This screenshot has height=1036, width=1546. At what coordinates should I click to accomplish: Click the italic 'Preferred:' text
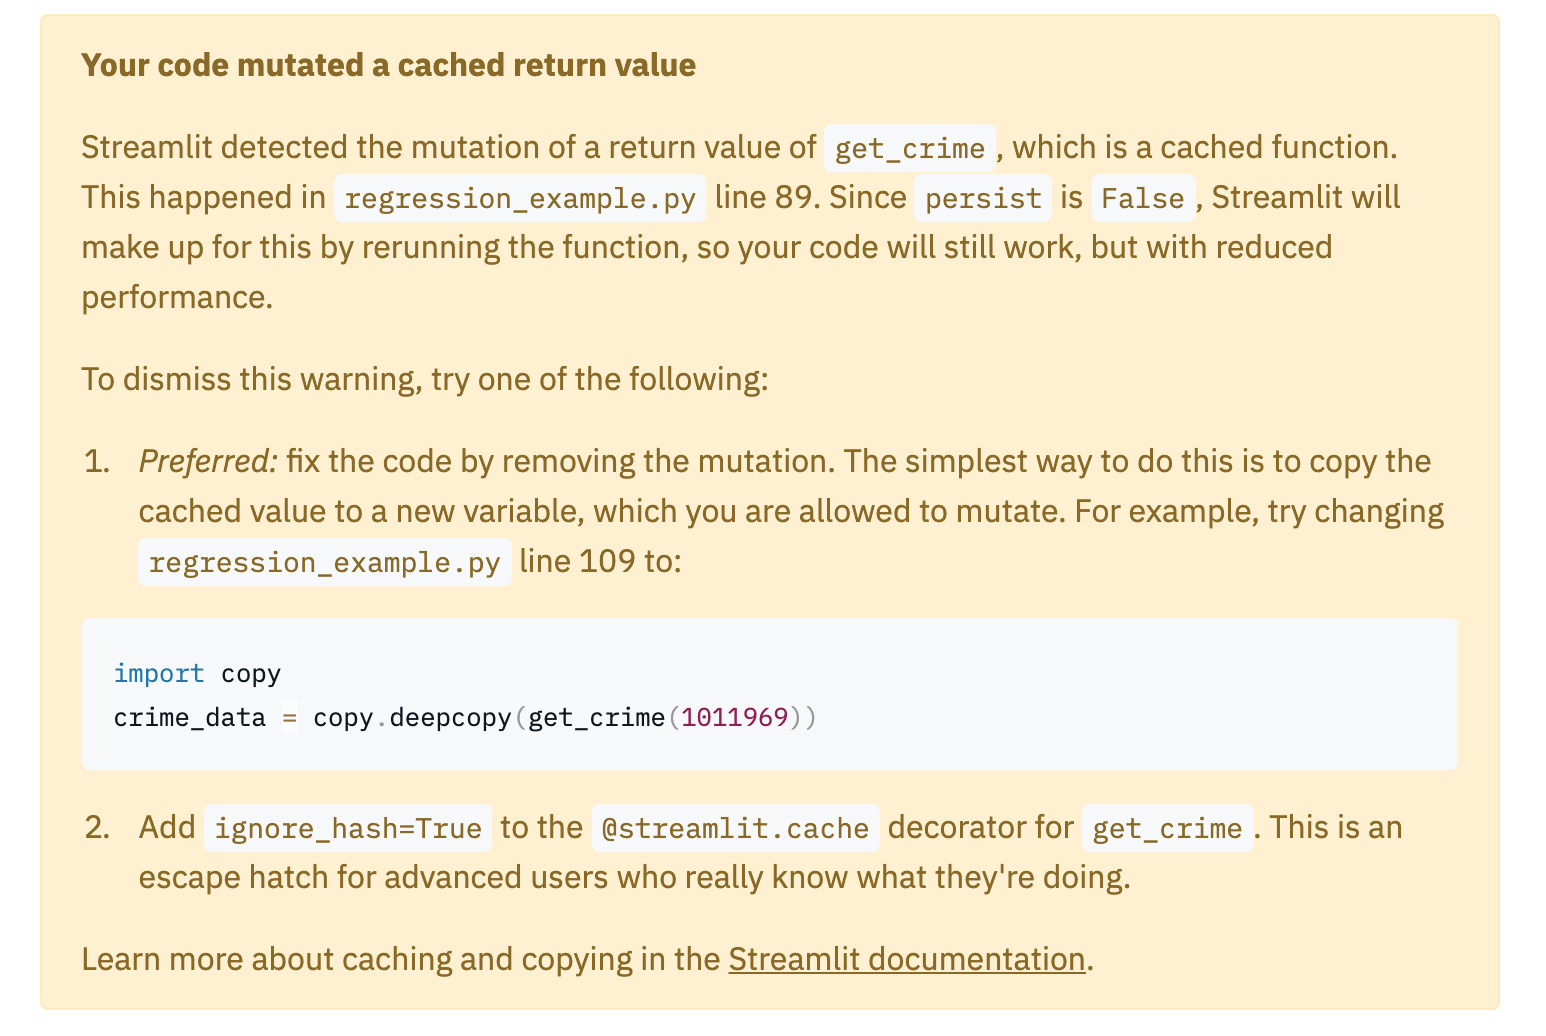(x=208, y=461)
